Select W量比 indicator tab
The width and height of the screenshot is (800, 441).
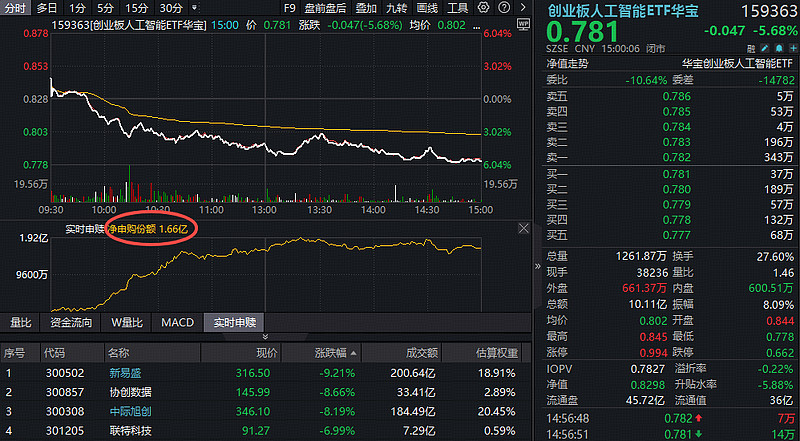click(x=127, y=323)
